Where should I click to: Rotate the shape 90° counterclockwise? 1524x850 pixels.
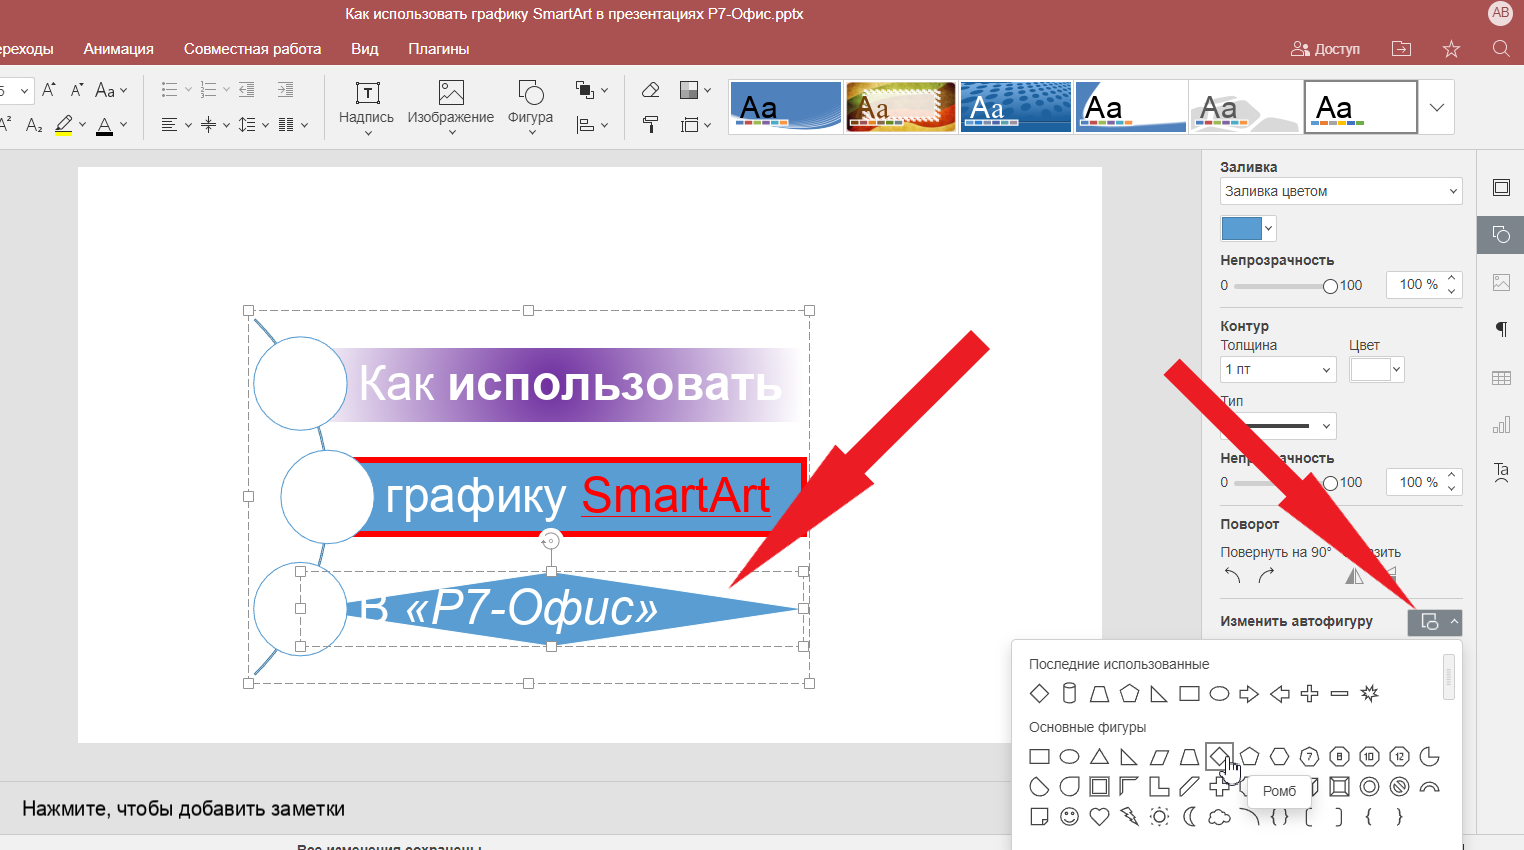(x=1232, y=576)
